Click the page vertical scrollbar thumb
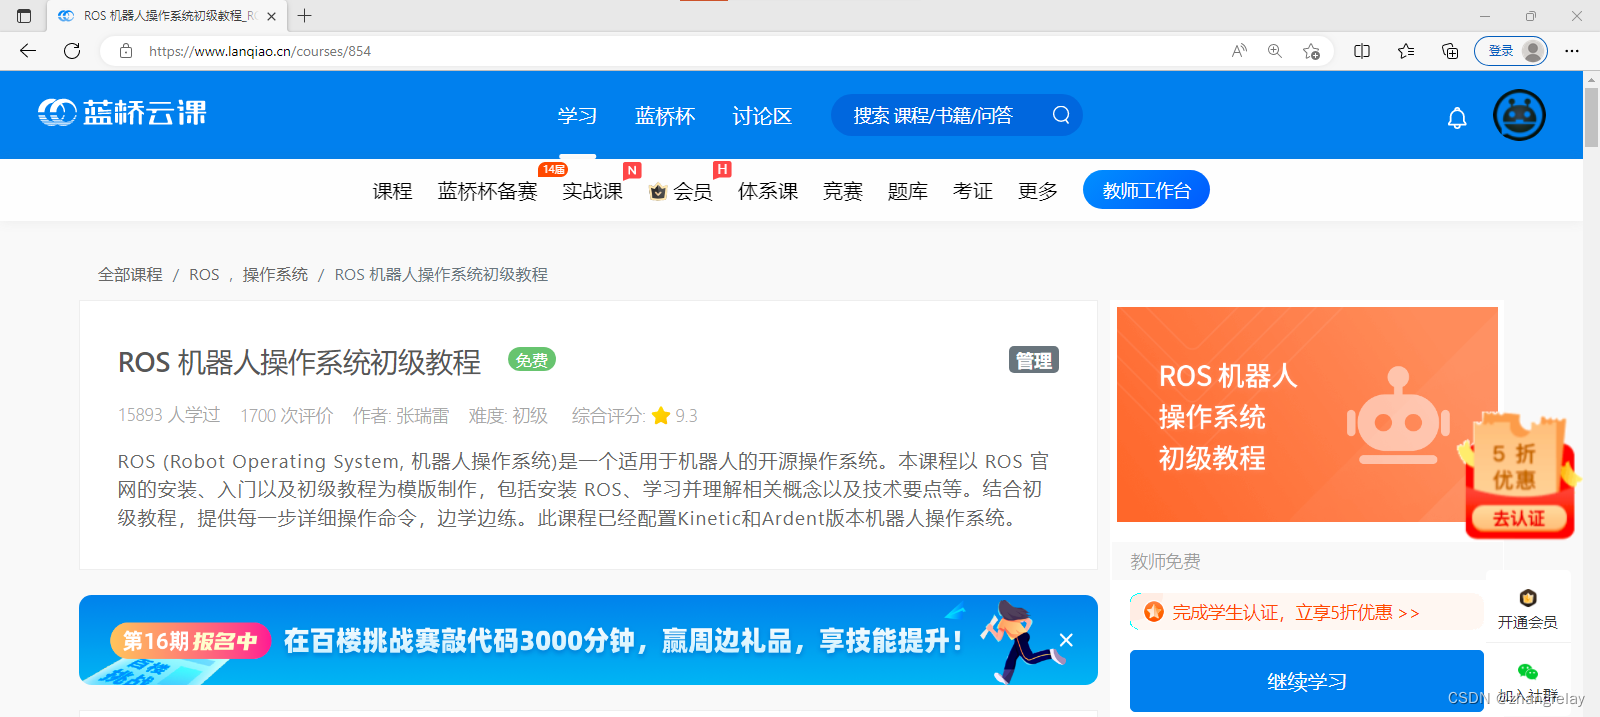1600x717 pixels. click(1591, 117)
